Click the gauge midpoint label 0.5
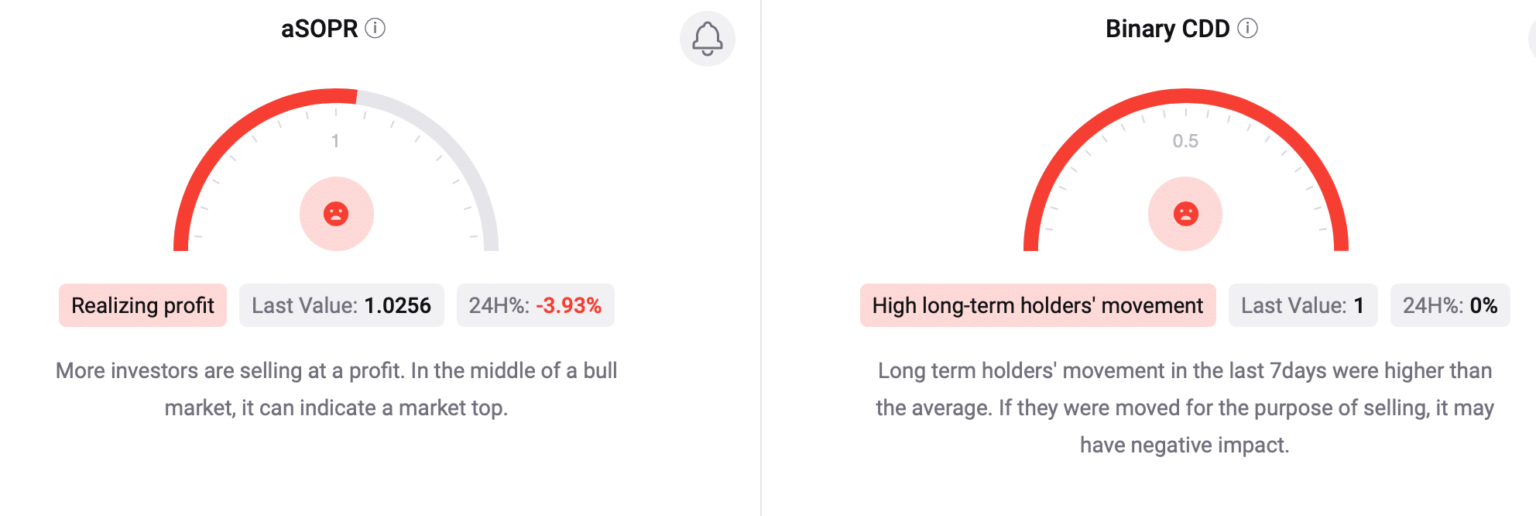 pos(1185,141)
